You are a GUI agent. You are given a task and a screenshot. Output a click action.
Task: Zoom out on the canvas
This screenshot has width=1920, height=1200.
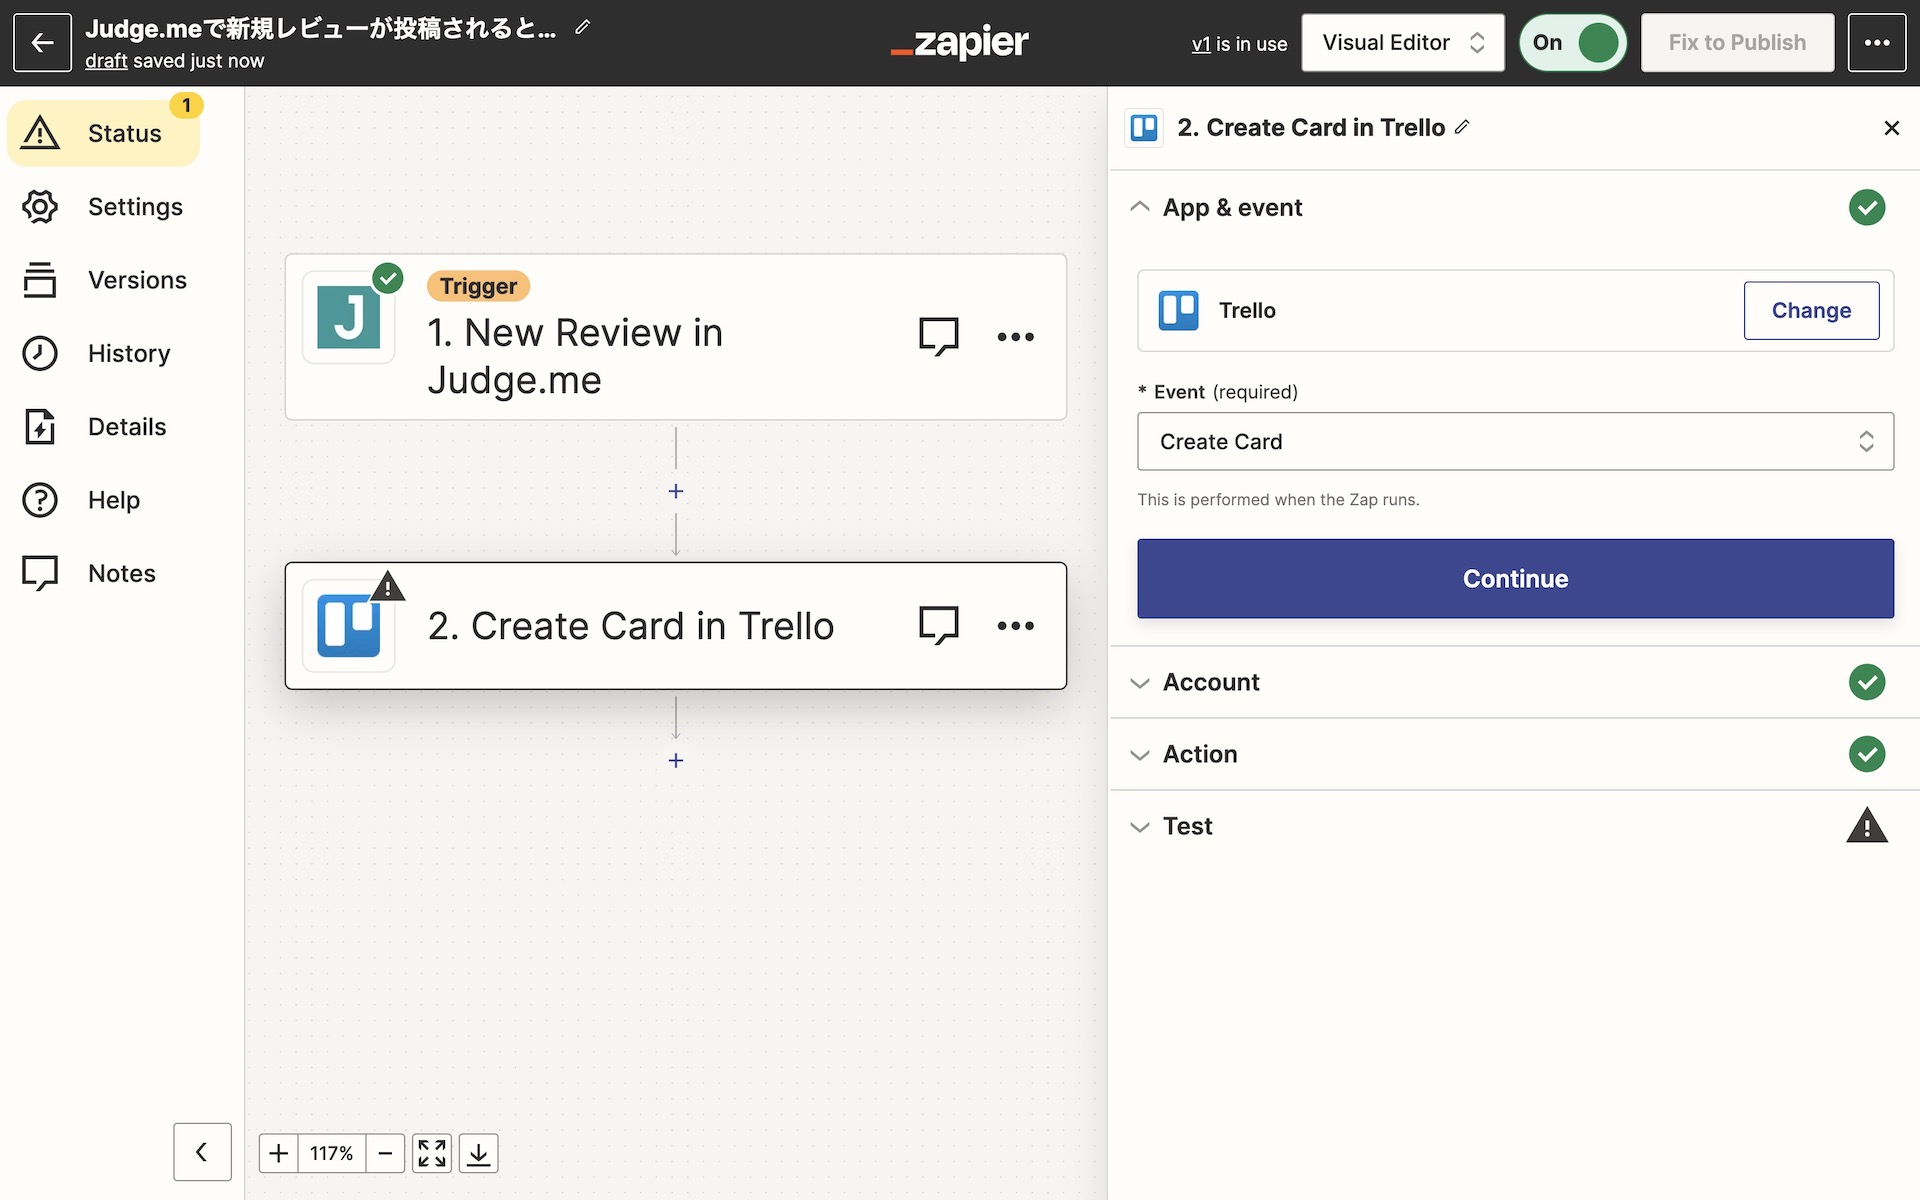pyautogui.click(x=385, y=1154)
